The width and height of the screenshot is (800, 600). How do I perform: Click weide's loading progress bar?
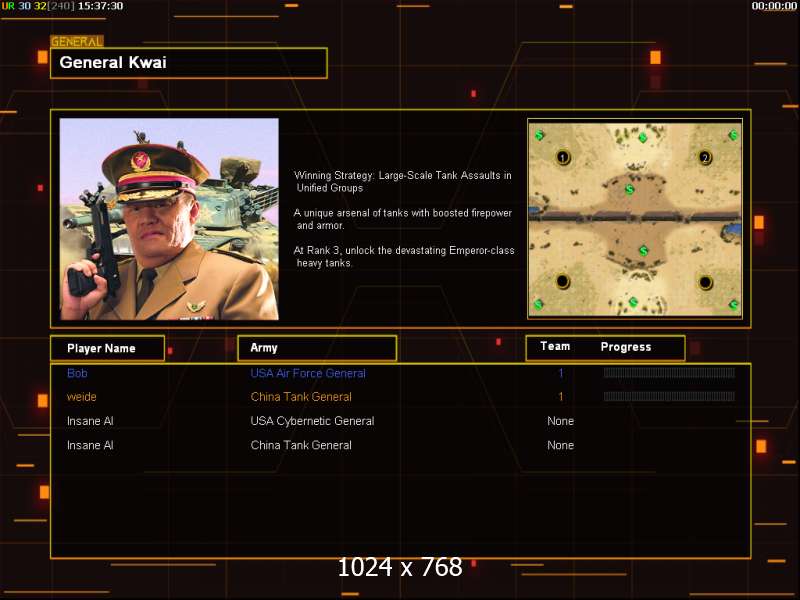(669, 396)
